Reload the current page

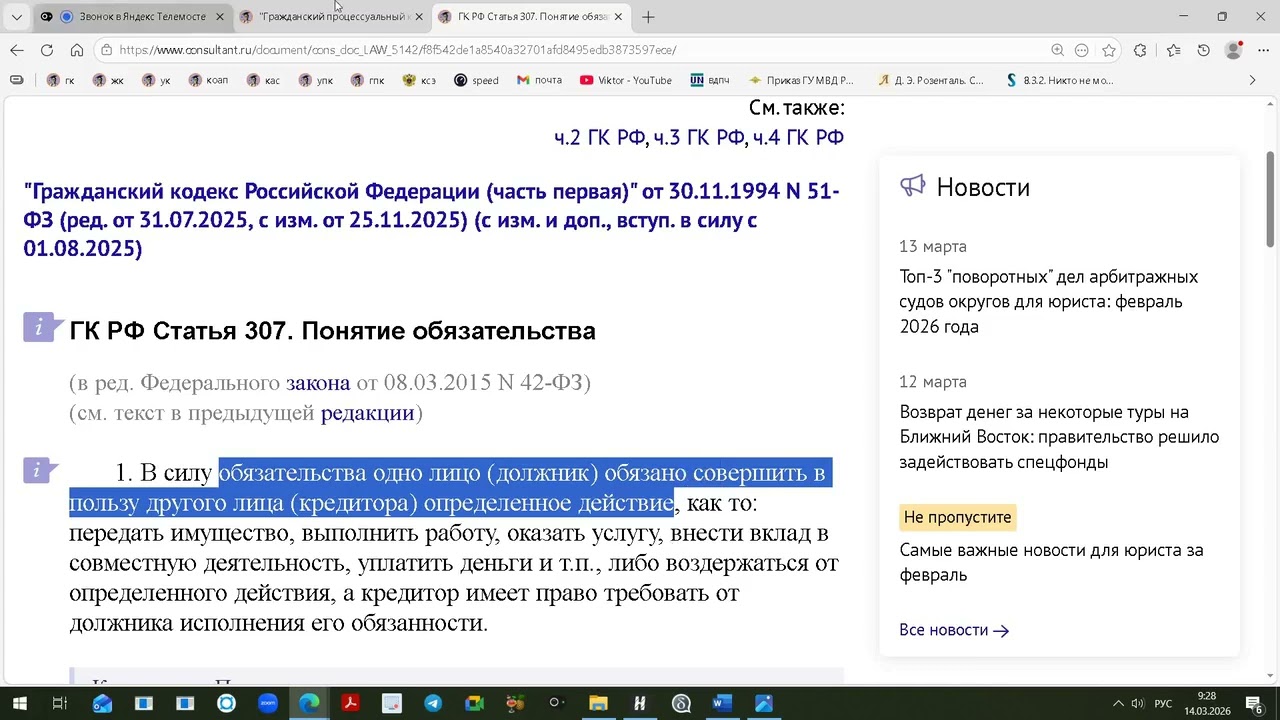click(47, 50)
